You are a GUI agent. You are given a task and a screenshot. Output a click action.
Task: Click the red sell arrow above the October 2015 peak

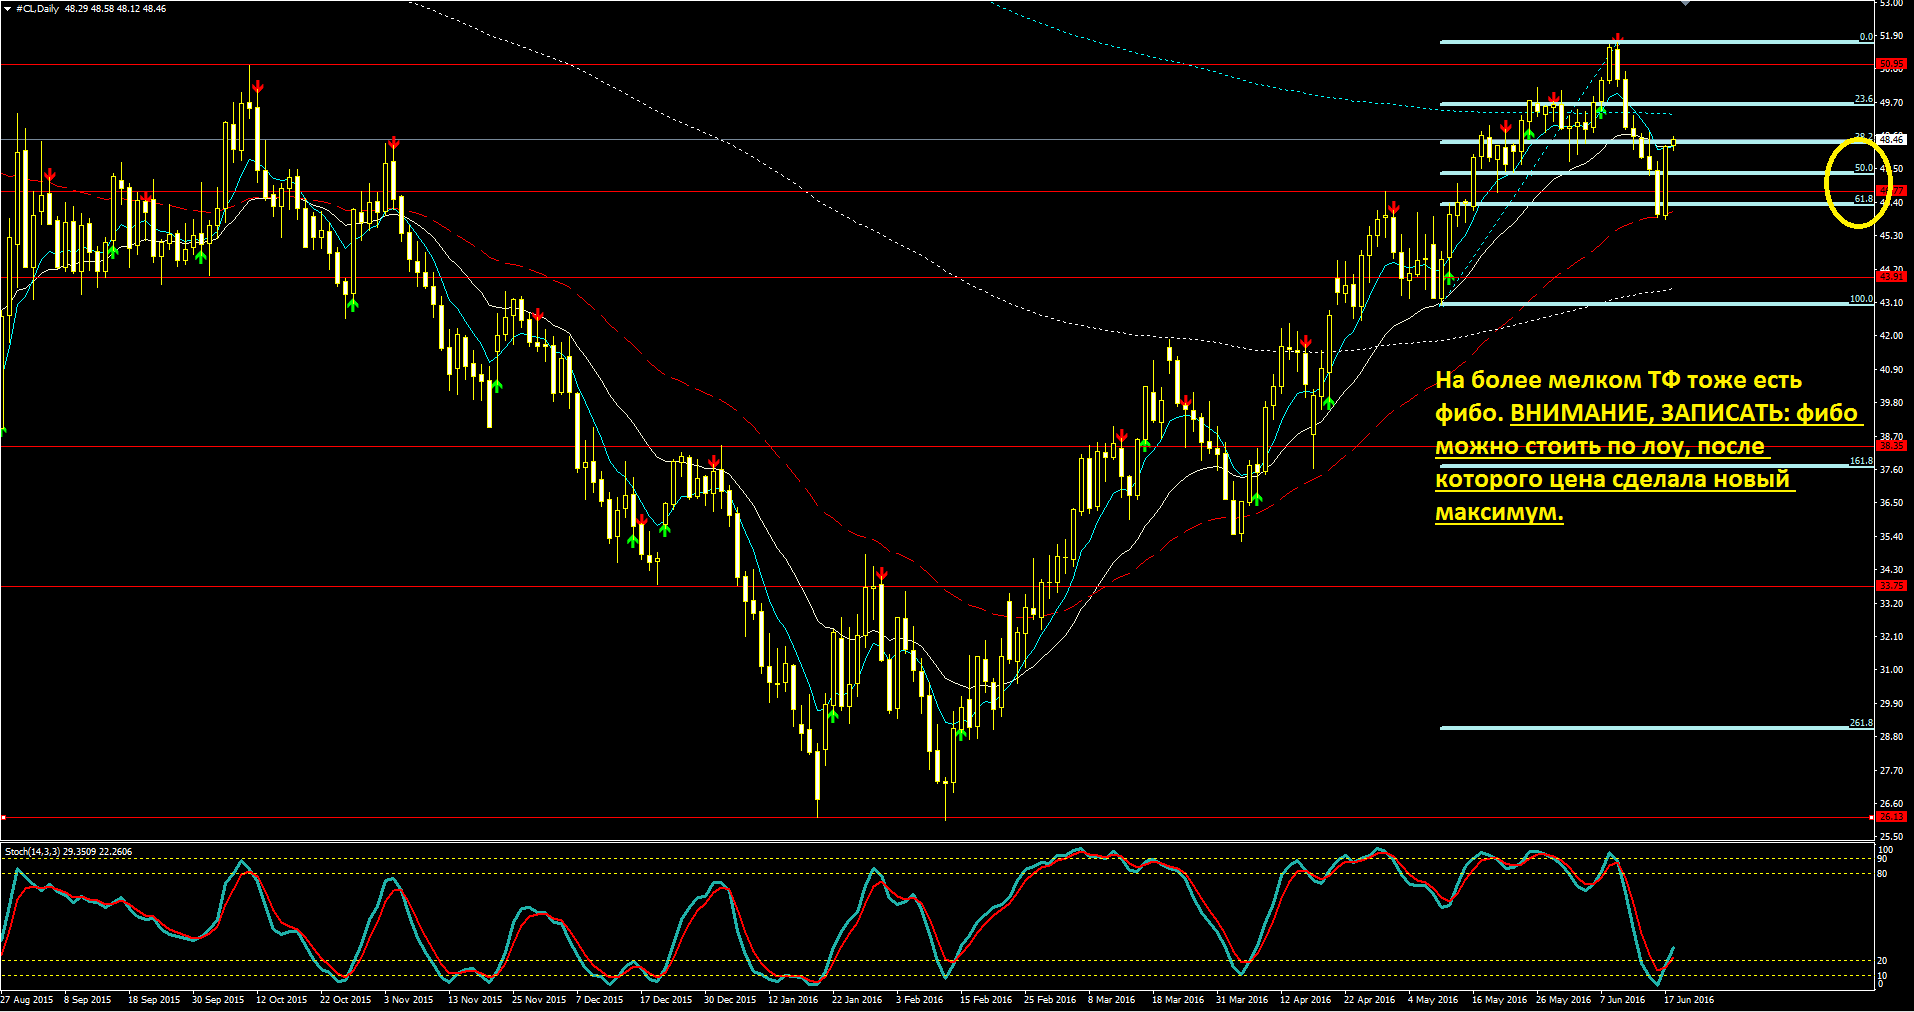click(258, 88)
